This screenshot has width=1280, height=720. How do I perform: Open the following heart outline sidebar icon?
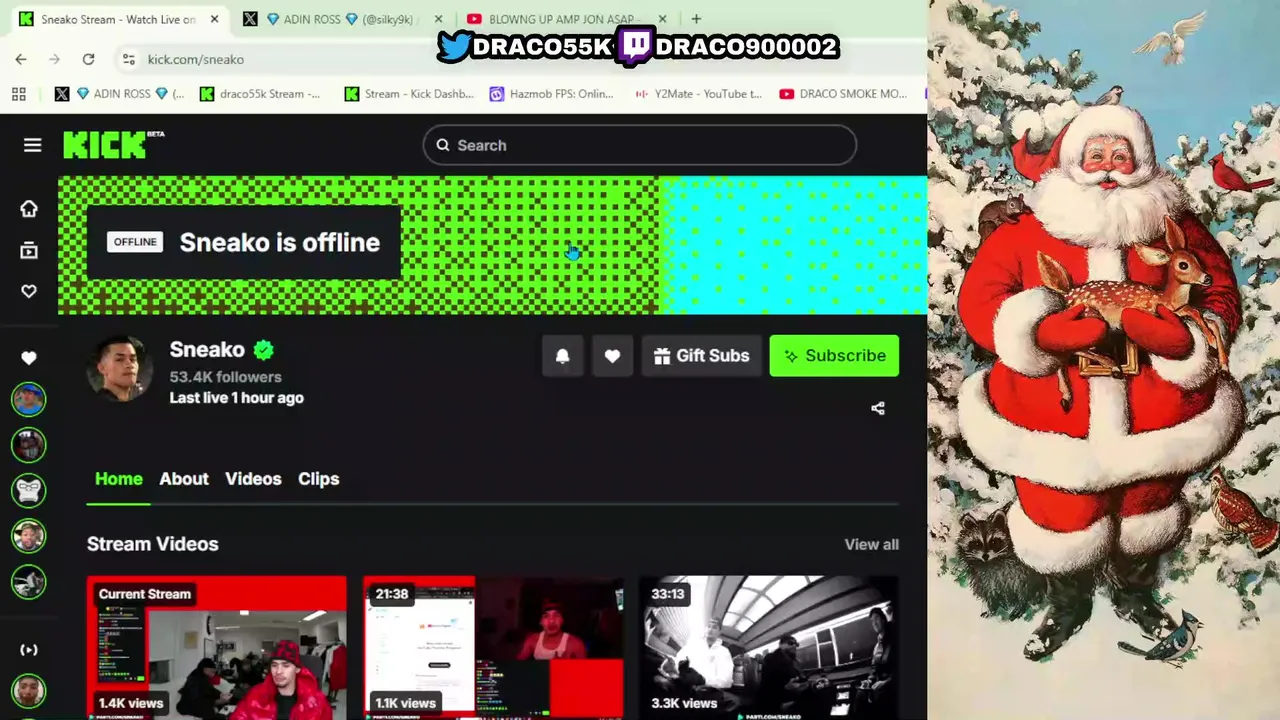tap(29, 291)
